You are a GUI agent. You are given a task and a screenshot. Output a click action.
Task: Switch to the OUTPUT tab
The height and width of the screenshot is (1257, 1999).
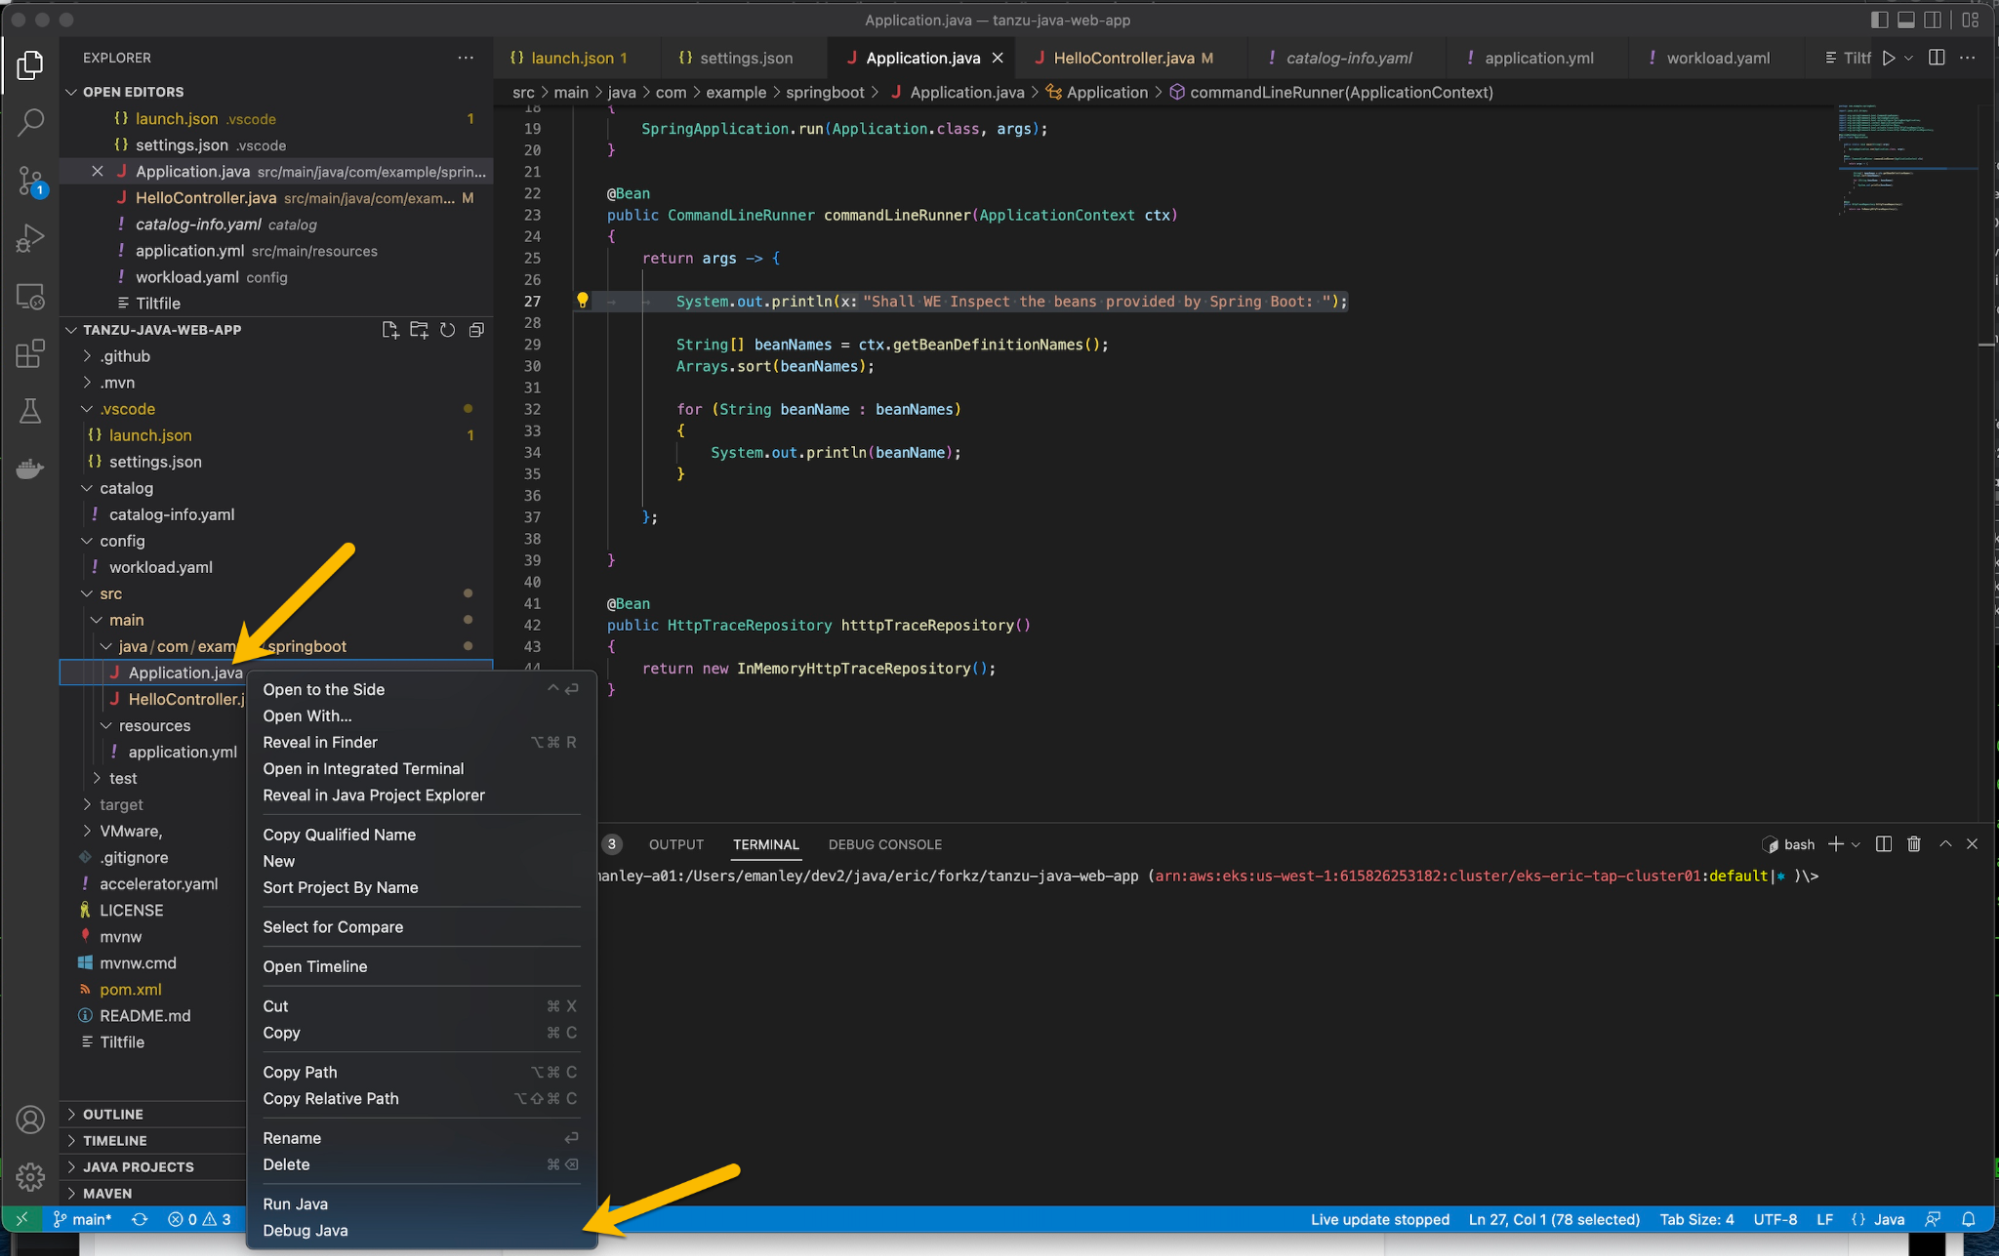[675, 844]
